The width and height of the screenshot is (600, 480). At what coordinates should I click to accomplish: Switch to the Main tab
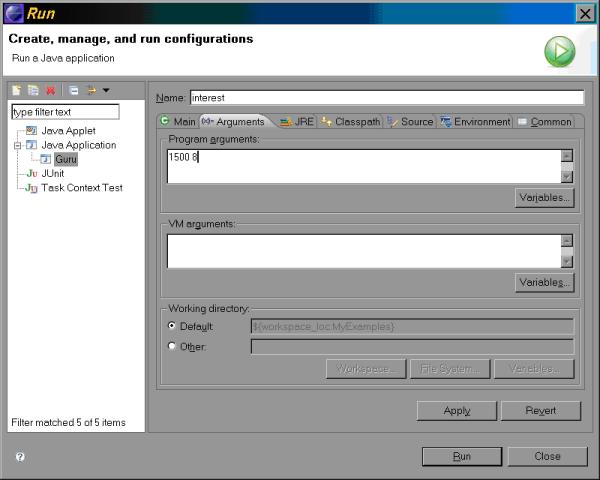(x=178, y=121)
